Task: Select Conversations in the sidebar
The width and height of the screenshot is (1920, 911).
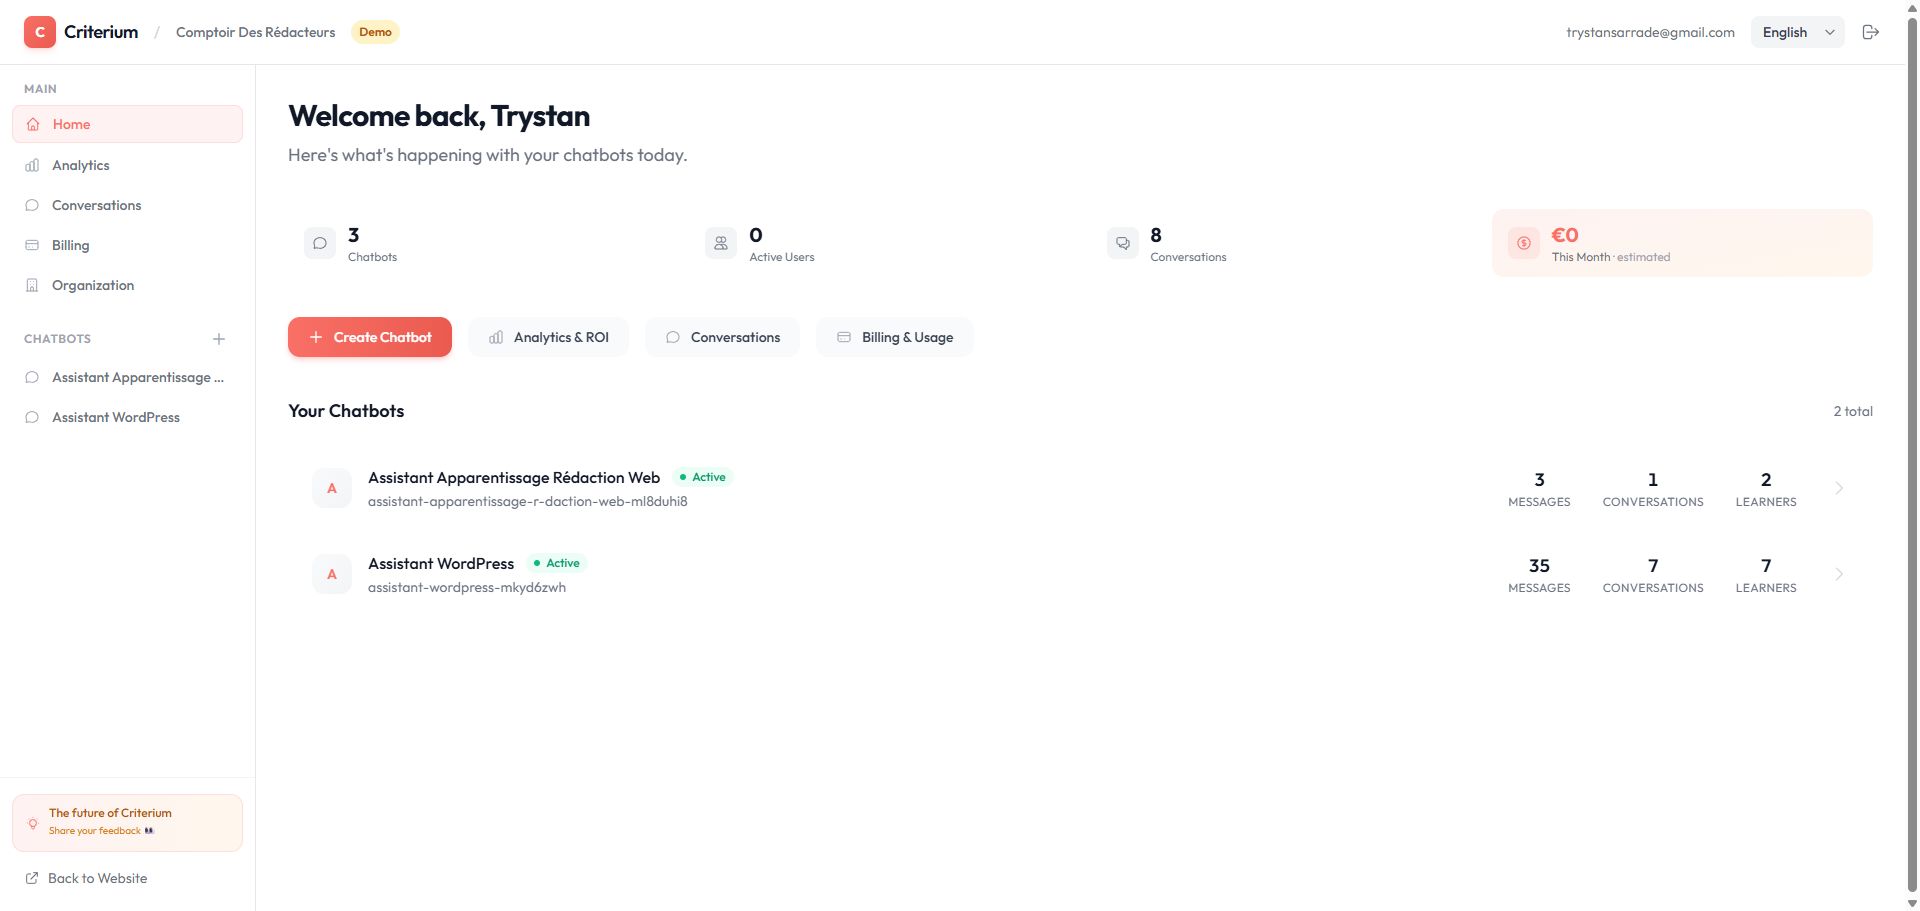Action: click(x=95, y=204)
